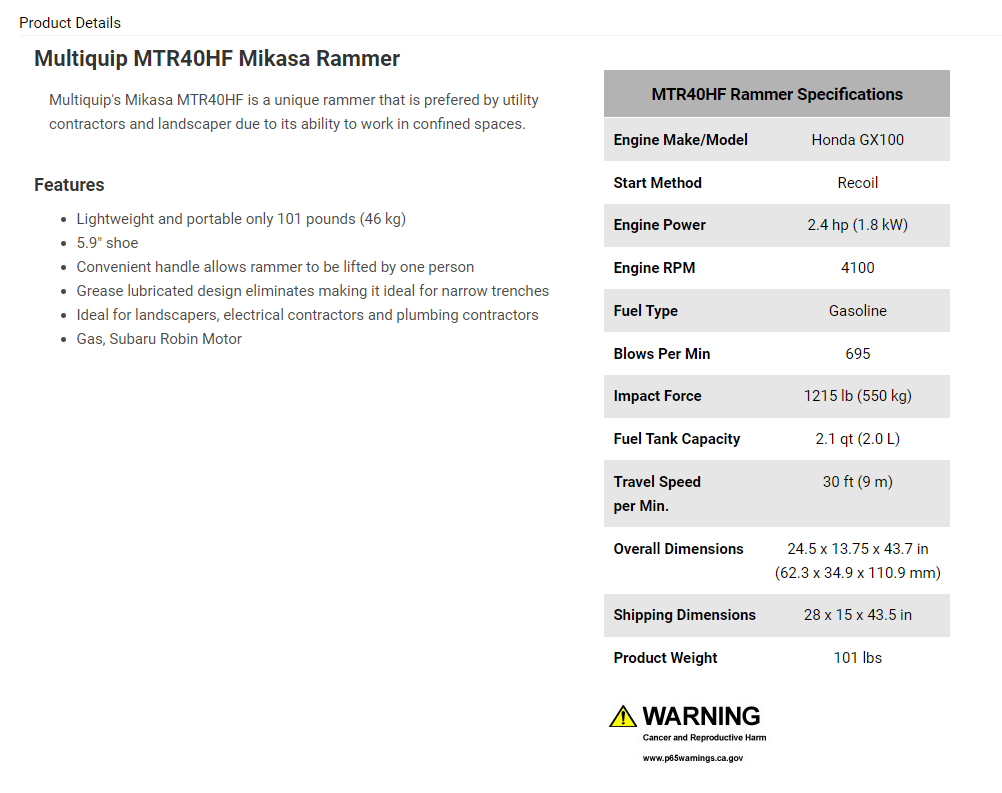
Task: Select the Honda GX100 value
Action: (858, 140)
